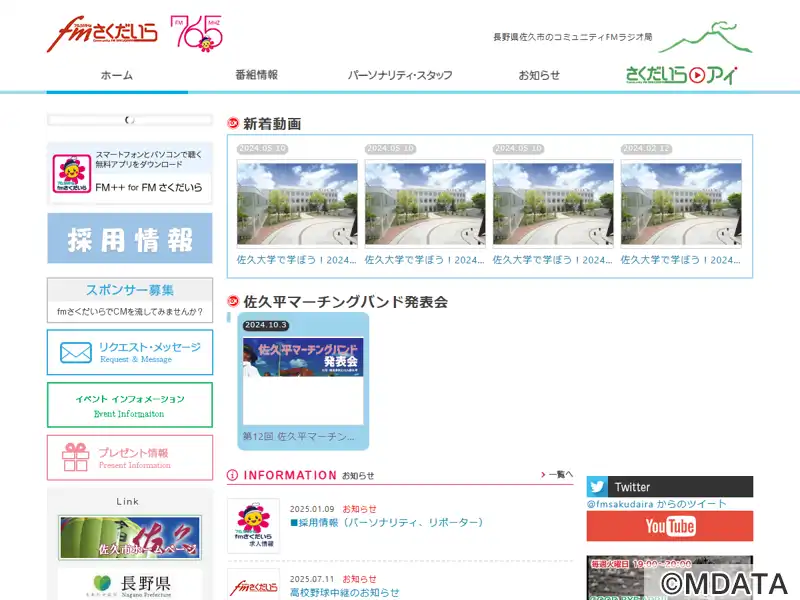800x600 pixels.
Task: Open the first 佐久大学で学ぼう video thumbnail
Action: [x=297, y=204]
